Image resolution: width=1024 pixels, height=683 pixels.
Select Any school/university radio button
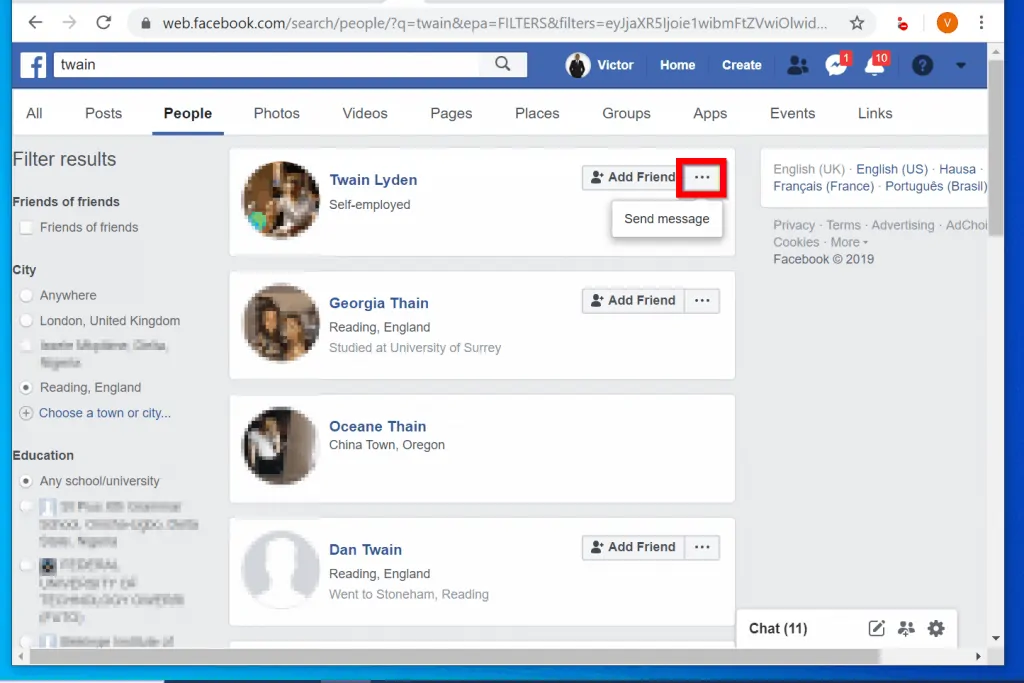coord(26,481)
